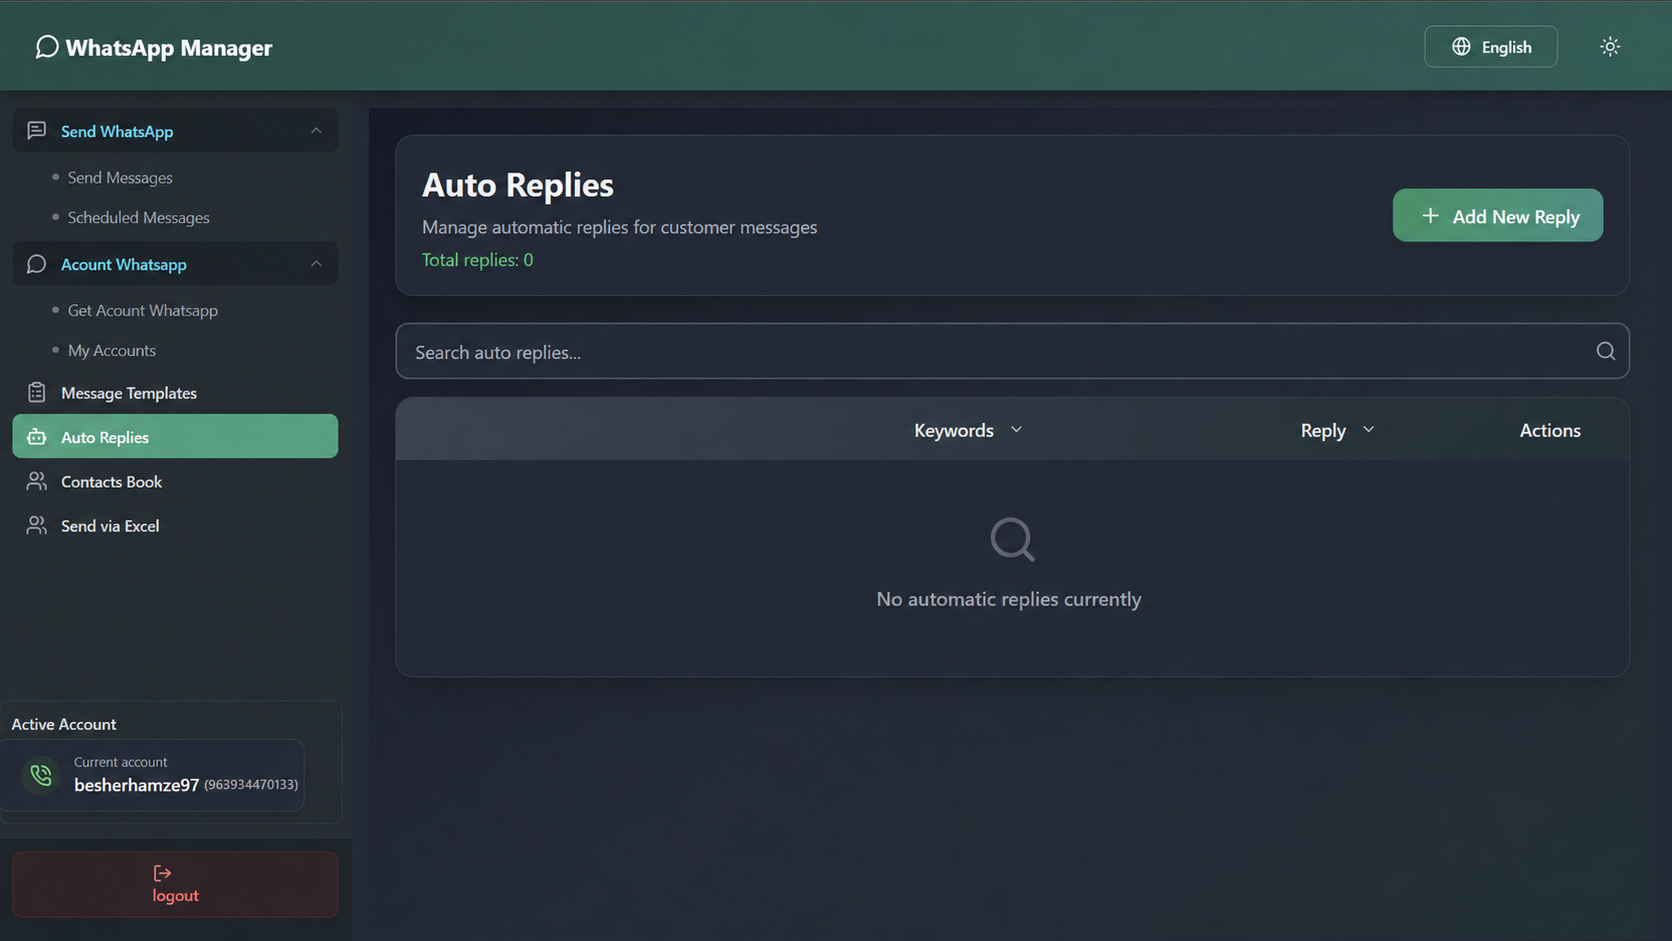Click the logout arrow icon
1672x941 pixels.
pos(162,873)
